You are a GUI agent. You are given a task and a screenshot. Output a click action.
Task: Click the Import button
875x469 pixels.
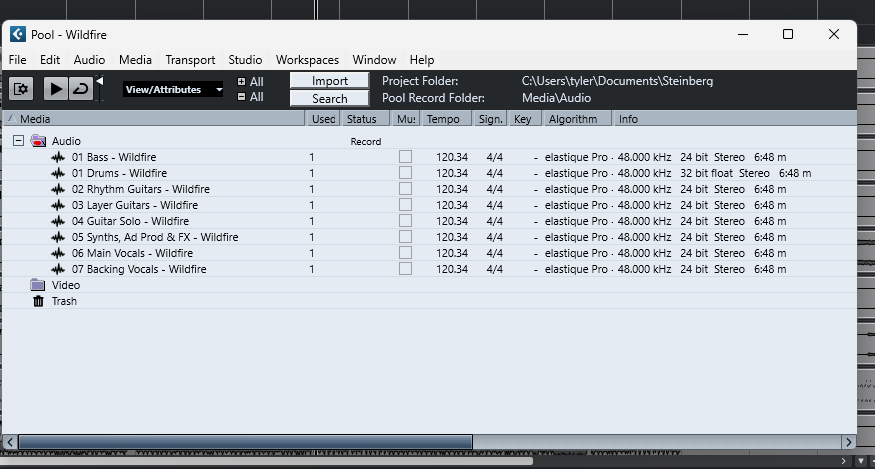tap(329, 80)
